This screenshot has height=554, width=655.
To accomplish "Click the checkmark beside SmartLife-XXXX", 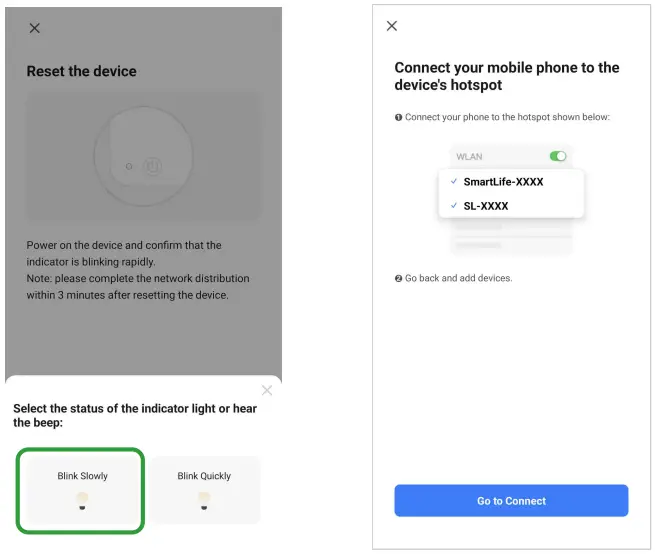I will [454, 181].
